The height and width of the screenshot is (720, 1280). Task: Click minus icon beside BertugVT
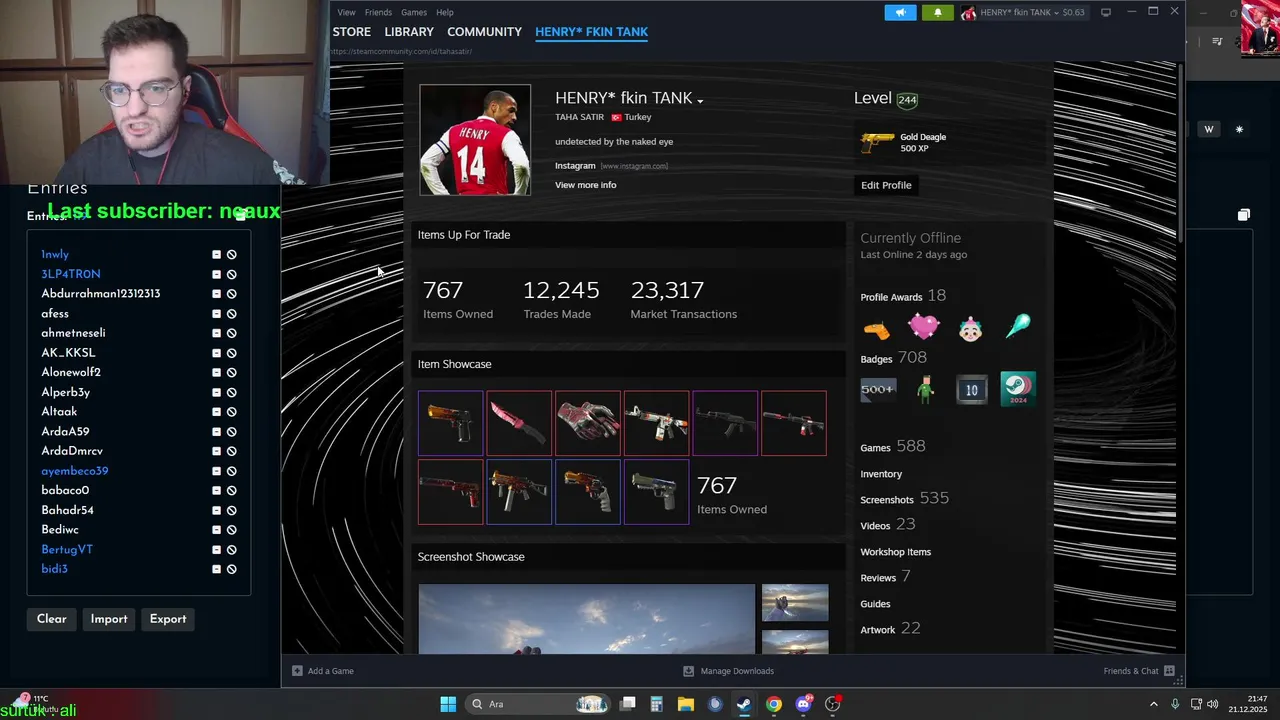click(x=216, y=550)
